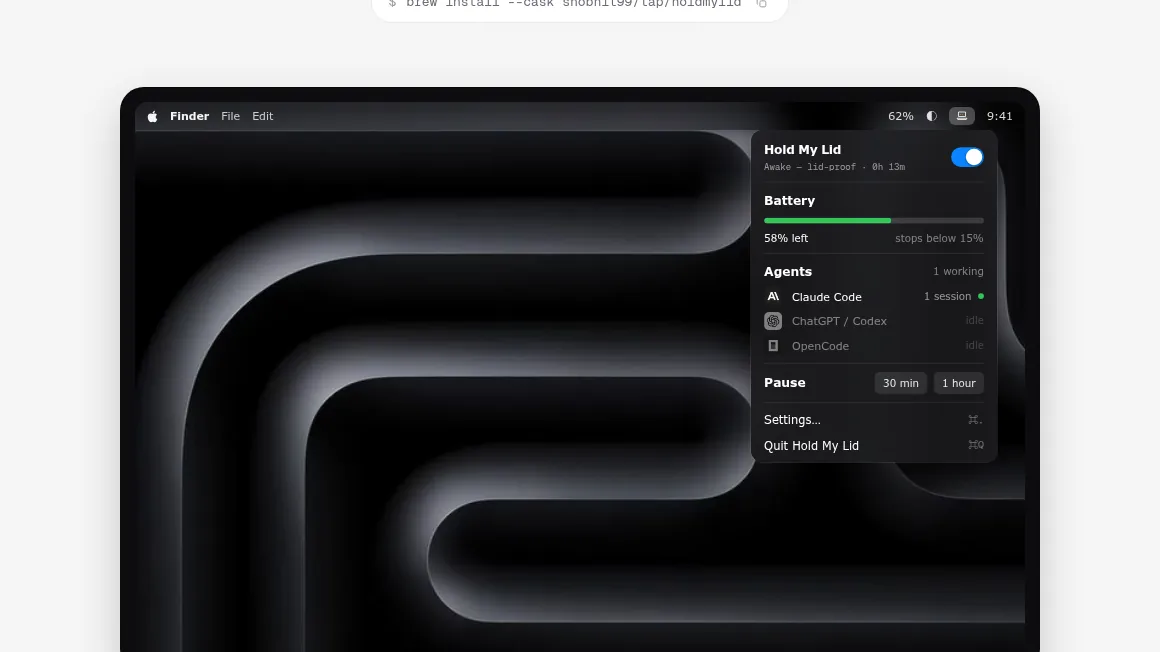
Task: Click the ChatGPT / Codex icon
Action: pos(773,321)
